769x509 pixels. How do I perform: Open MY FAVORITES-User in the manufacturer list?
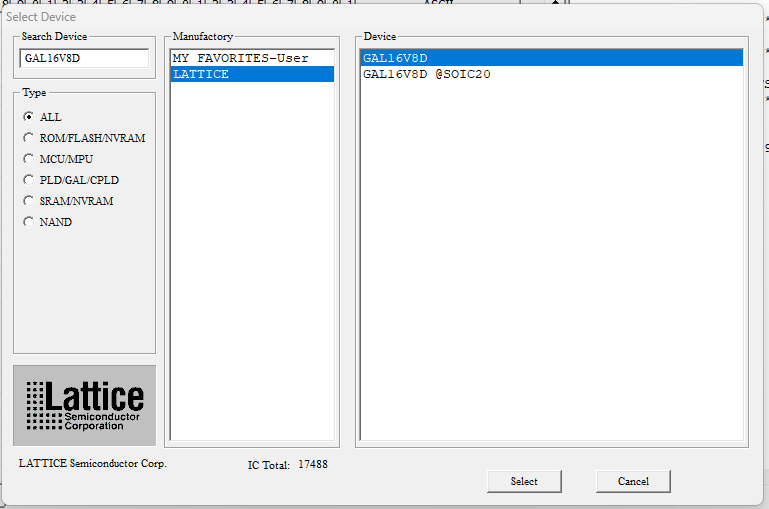click(241, 58)
